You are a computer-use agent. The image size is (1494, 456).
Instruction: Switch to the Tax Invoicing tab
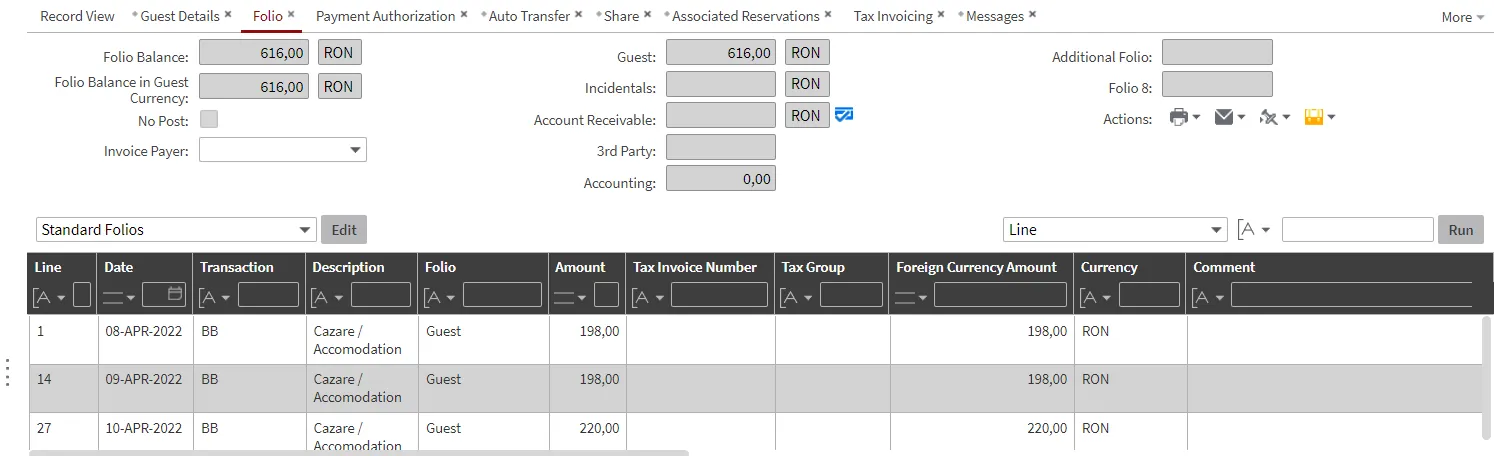coord(893,16)
